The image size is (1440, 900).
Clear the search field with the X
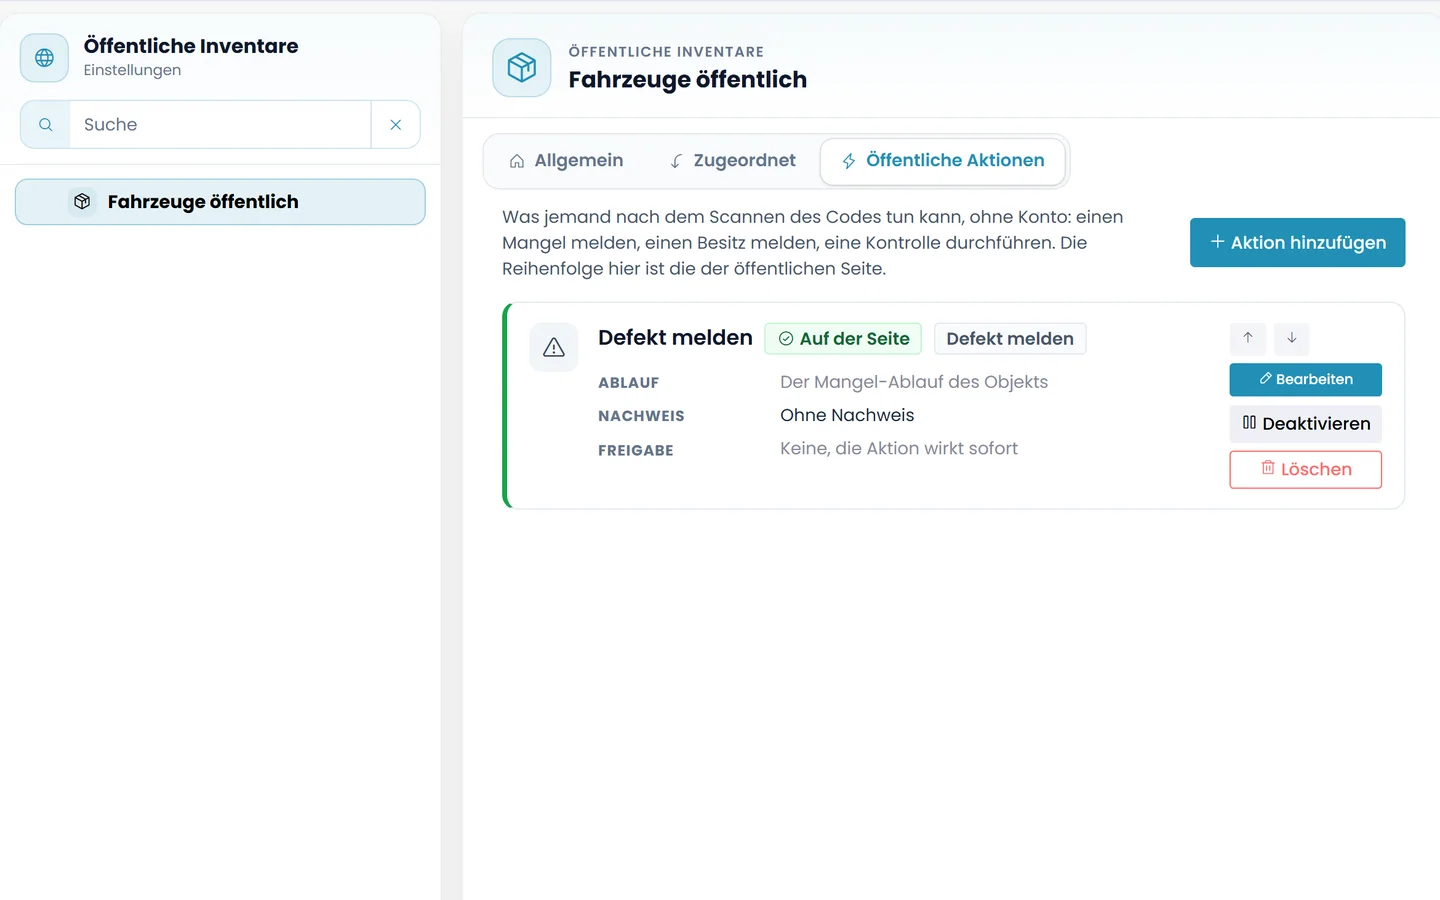click(x=396, y=125)
